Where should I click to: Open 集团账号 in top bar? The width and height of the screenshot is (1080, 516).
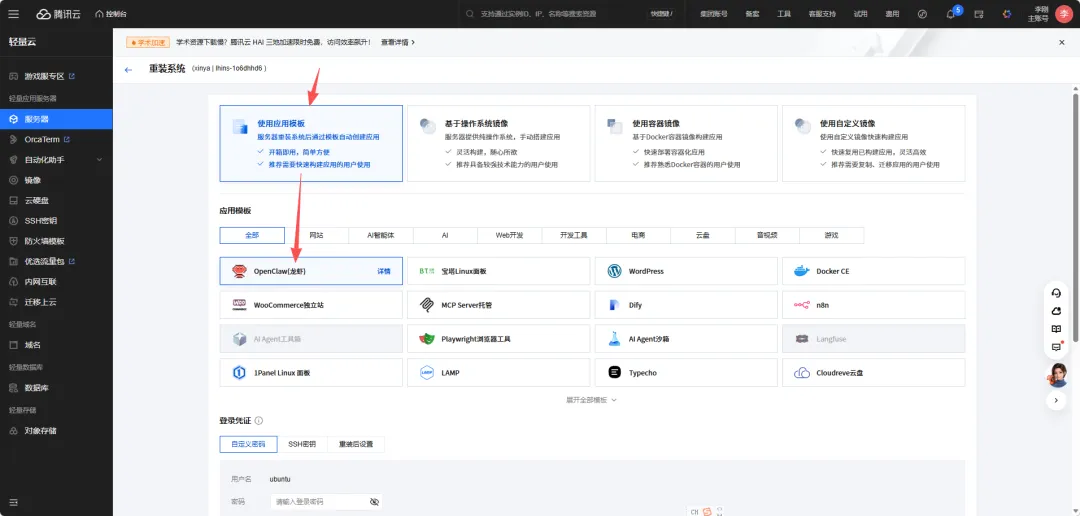pyautogui.click(x=714, y=14)
